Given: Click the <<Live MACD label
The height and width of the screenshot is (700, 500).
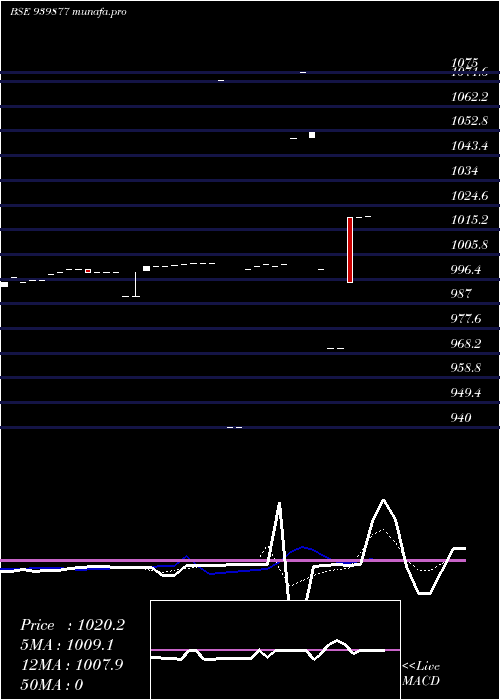Looking at the screenshot, I should coord(421,674).
